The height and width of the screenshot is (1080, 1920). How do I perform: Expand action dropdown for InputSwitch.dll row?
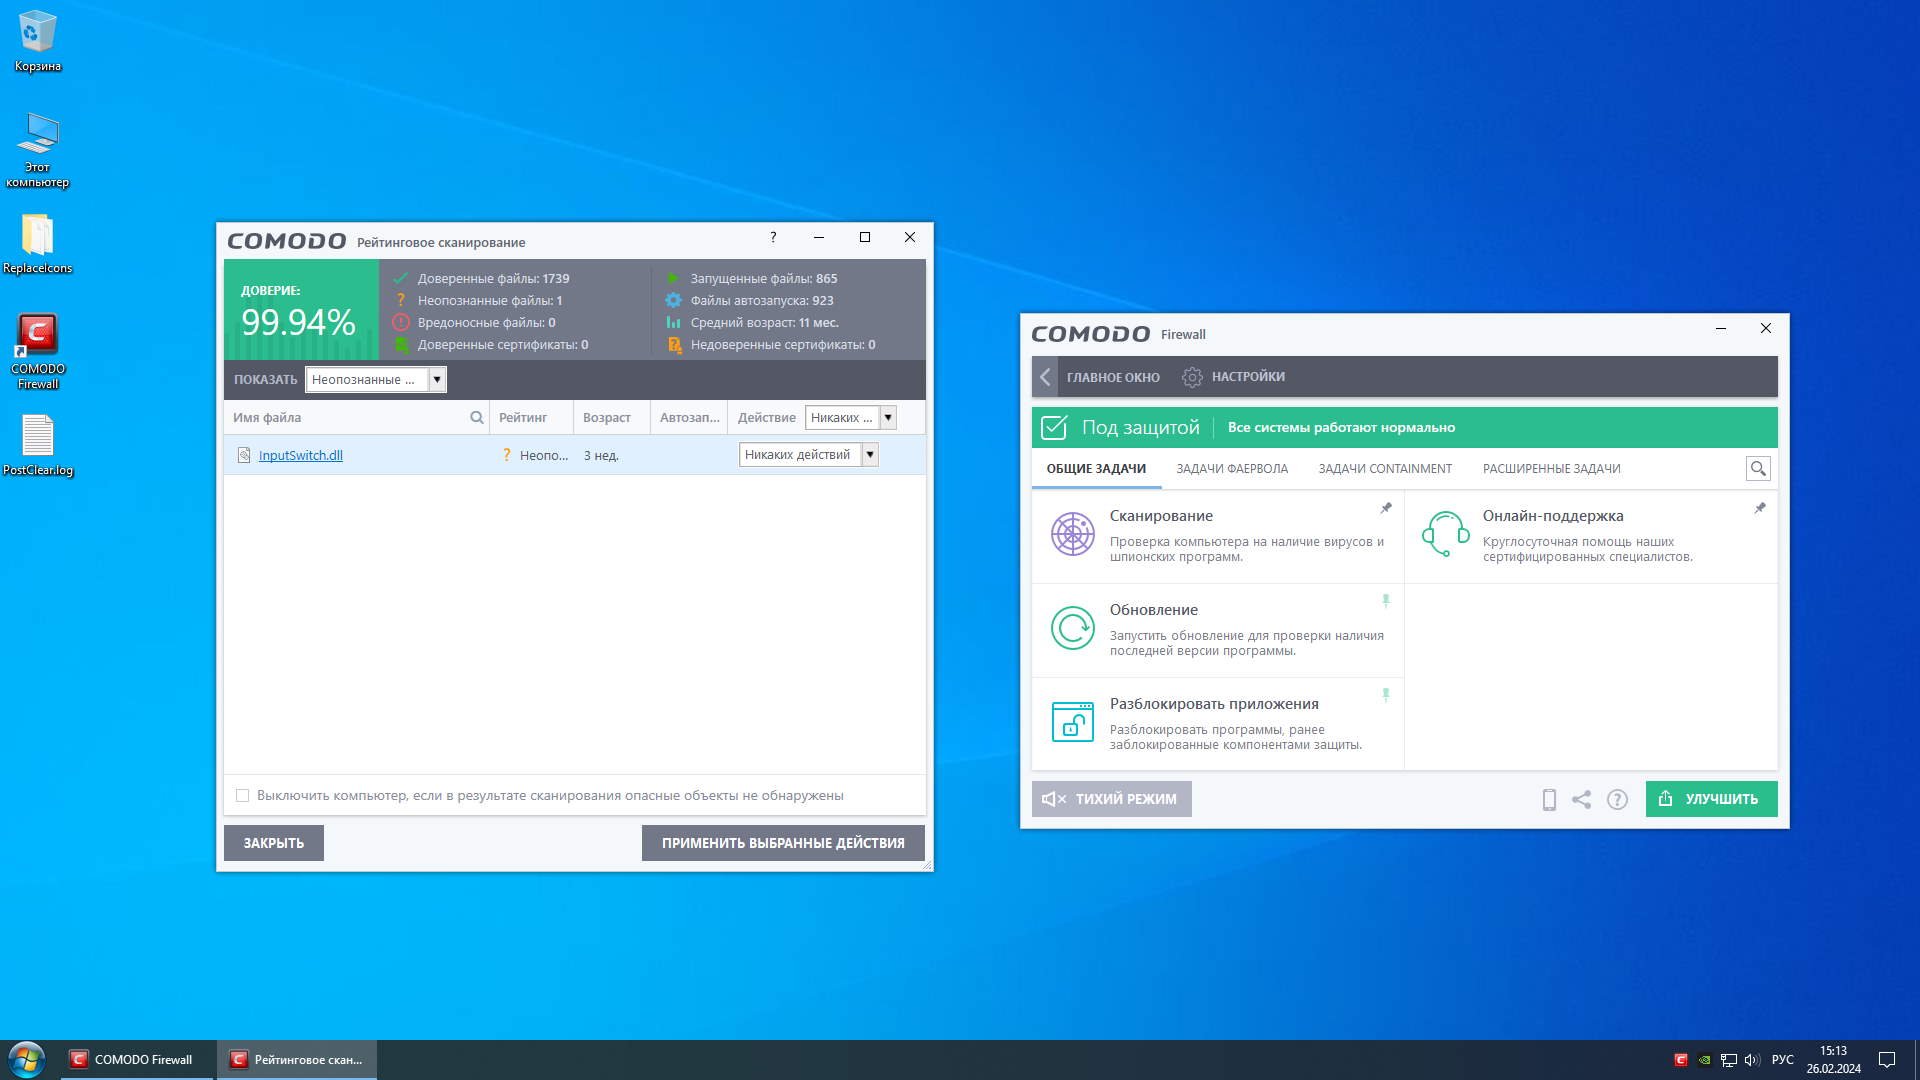869,455
